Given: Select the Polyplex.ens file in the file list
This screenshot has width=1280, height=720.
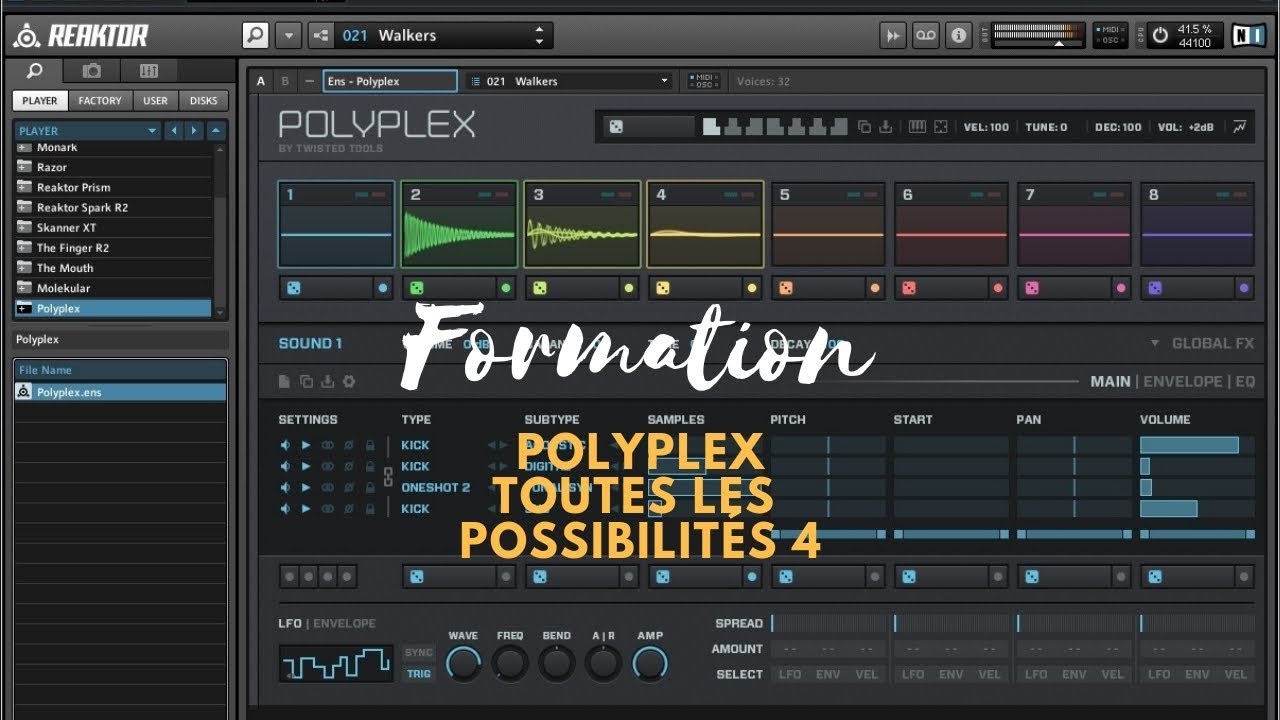Looking at the screenshot, I should click(x=121, y=392).
